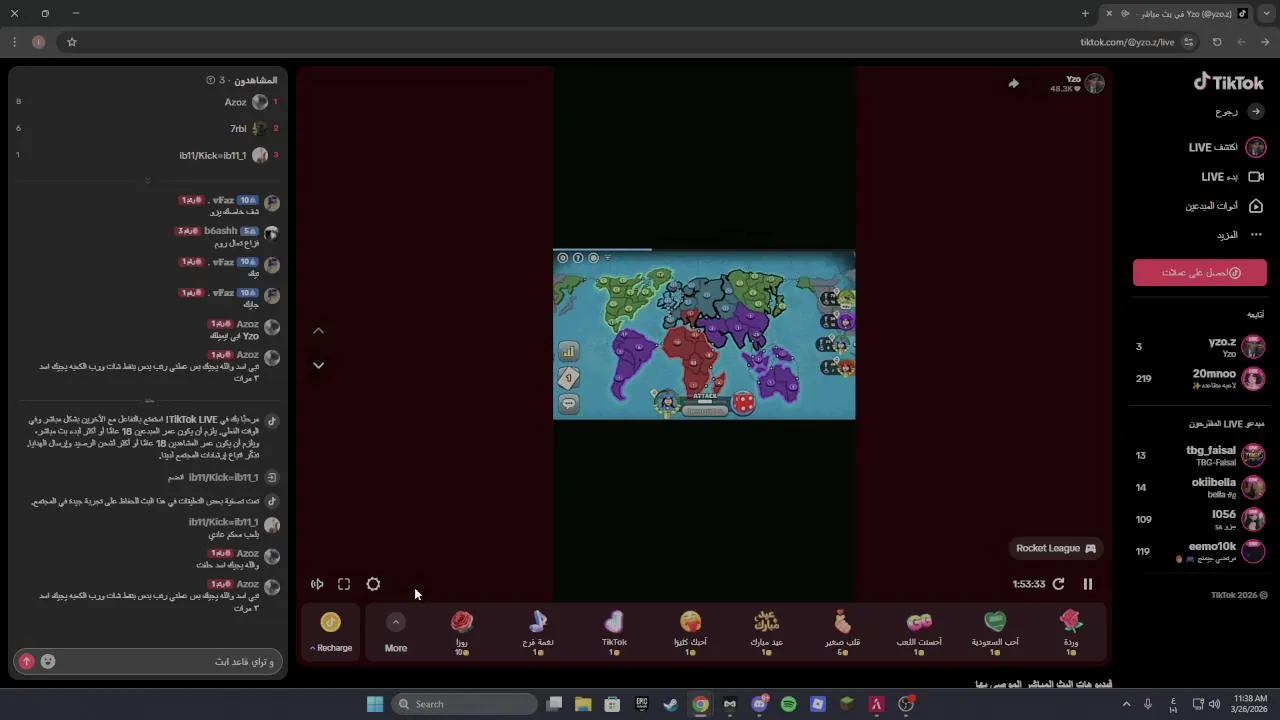Send the وردة rose gift
Viewport: 1280px width, 720px height.
(x=1071, y=633)
